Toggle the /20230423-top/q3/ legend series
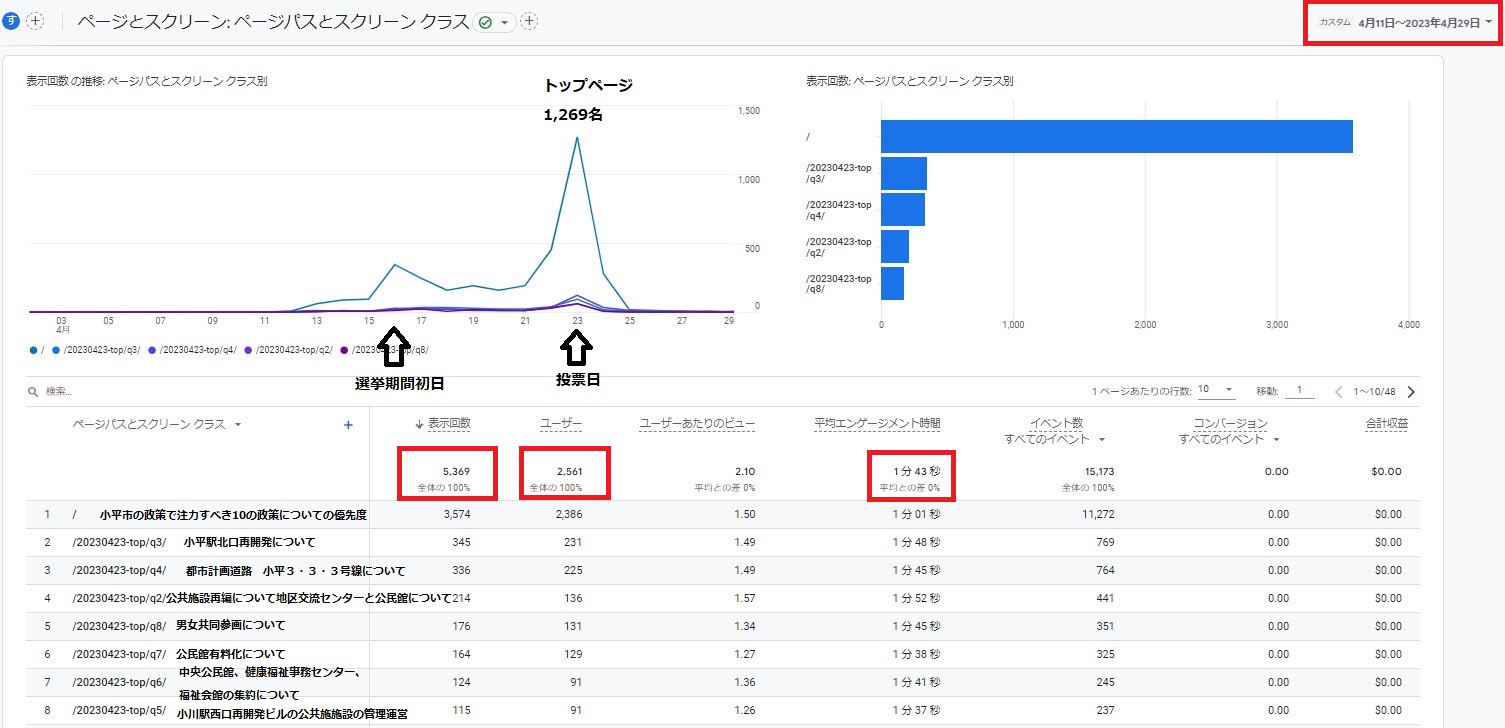 97,350
